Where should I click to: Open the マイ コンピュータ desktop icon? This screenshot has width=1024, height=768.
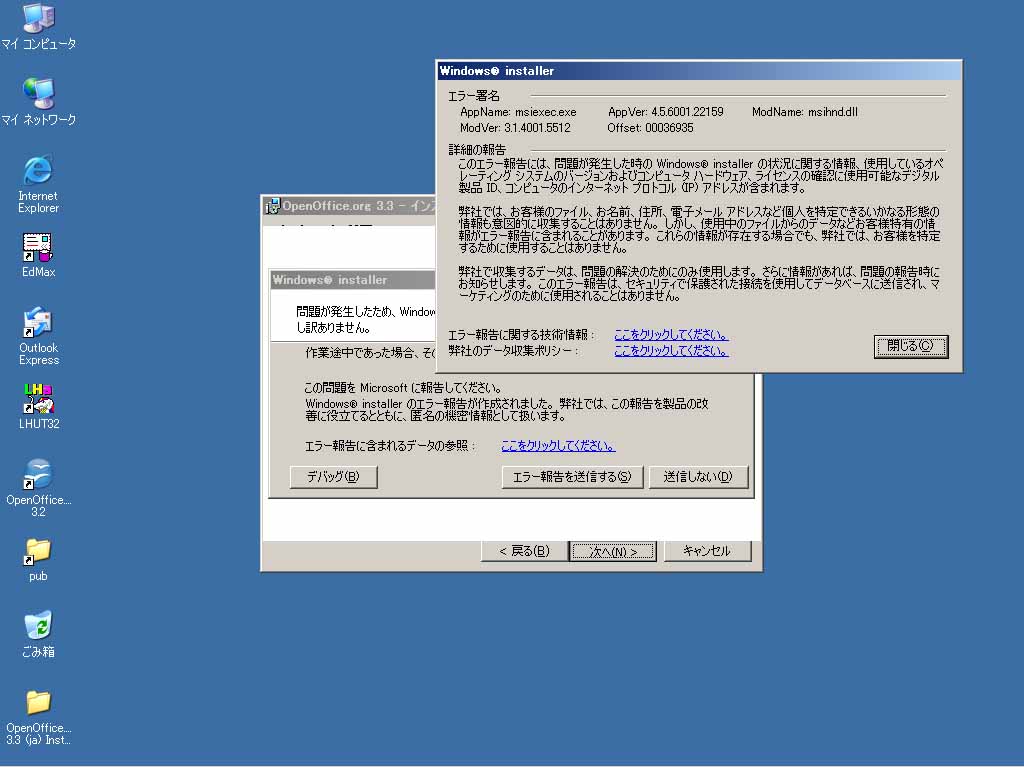38,19
